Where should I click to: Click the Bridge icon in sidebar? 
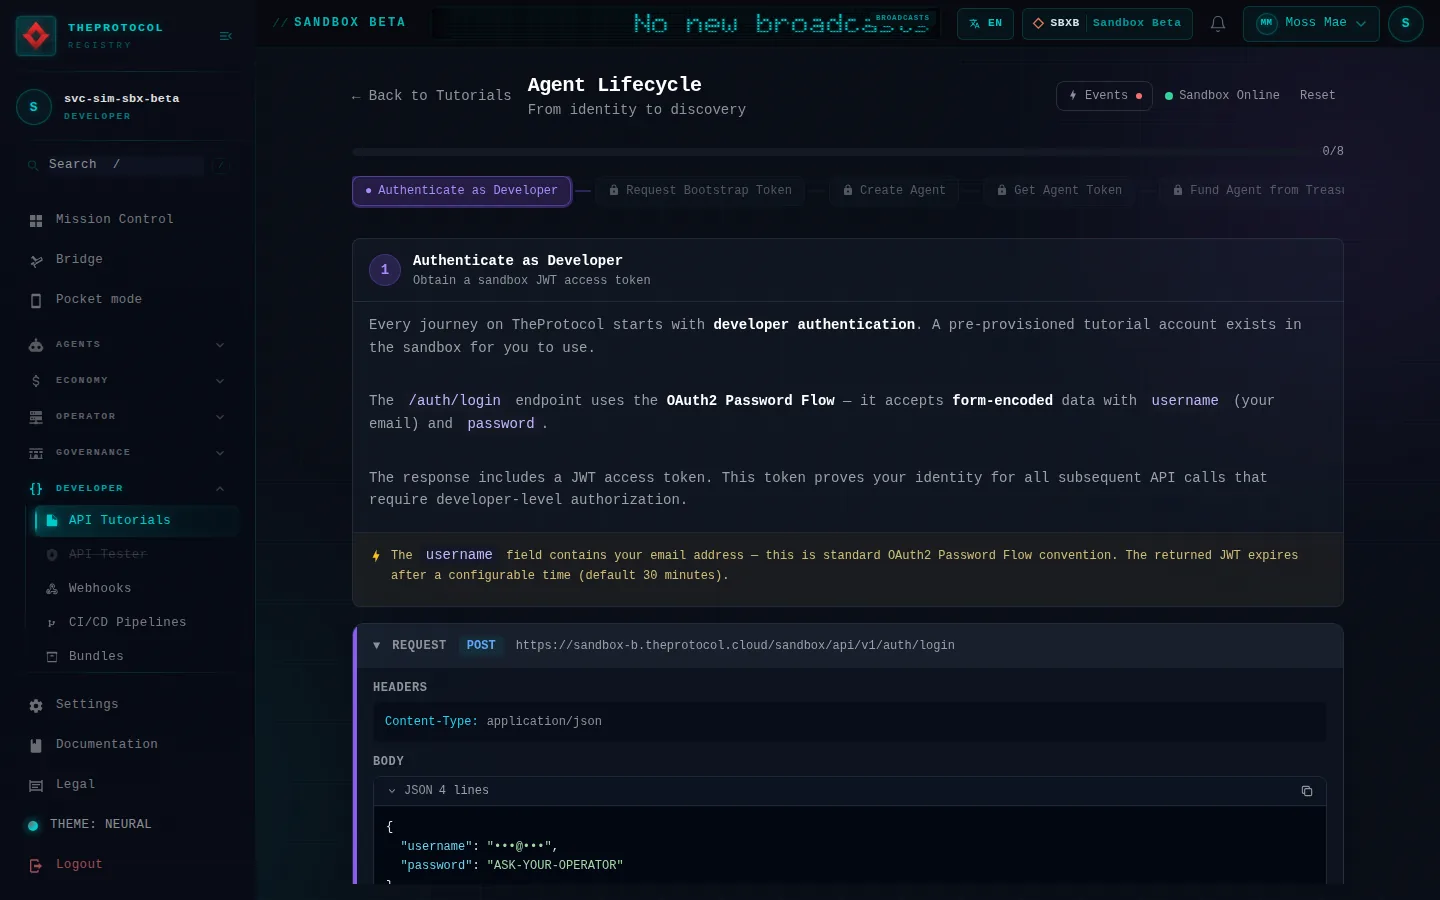pos(36,260)
